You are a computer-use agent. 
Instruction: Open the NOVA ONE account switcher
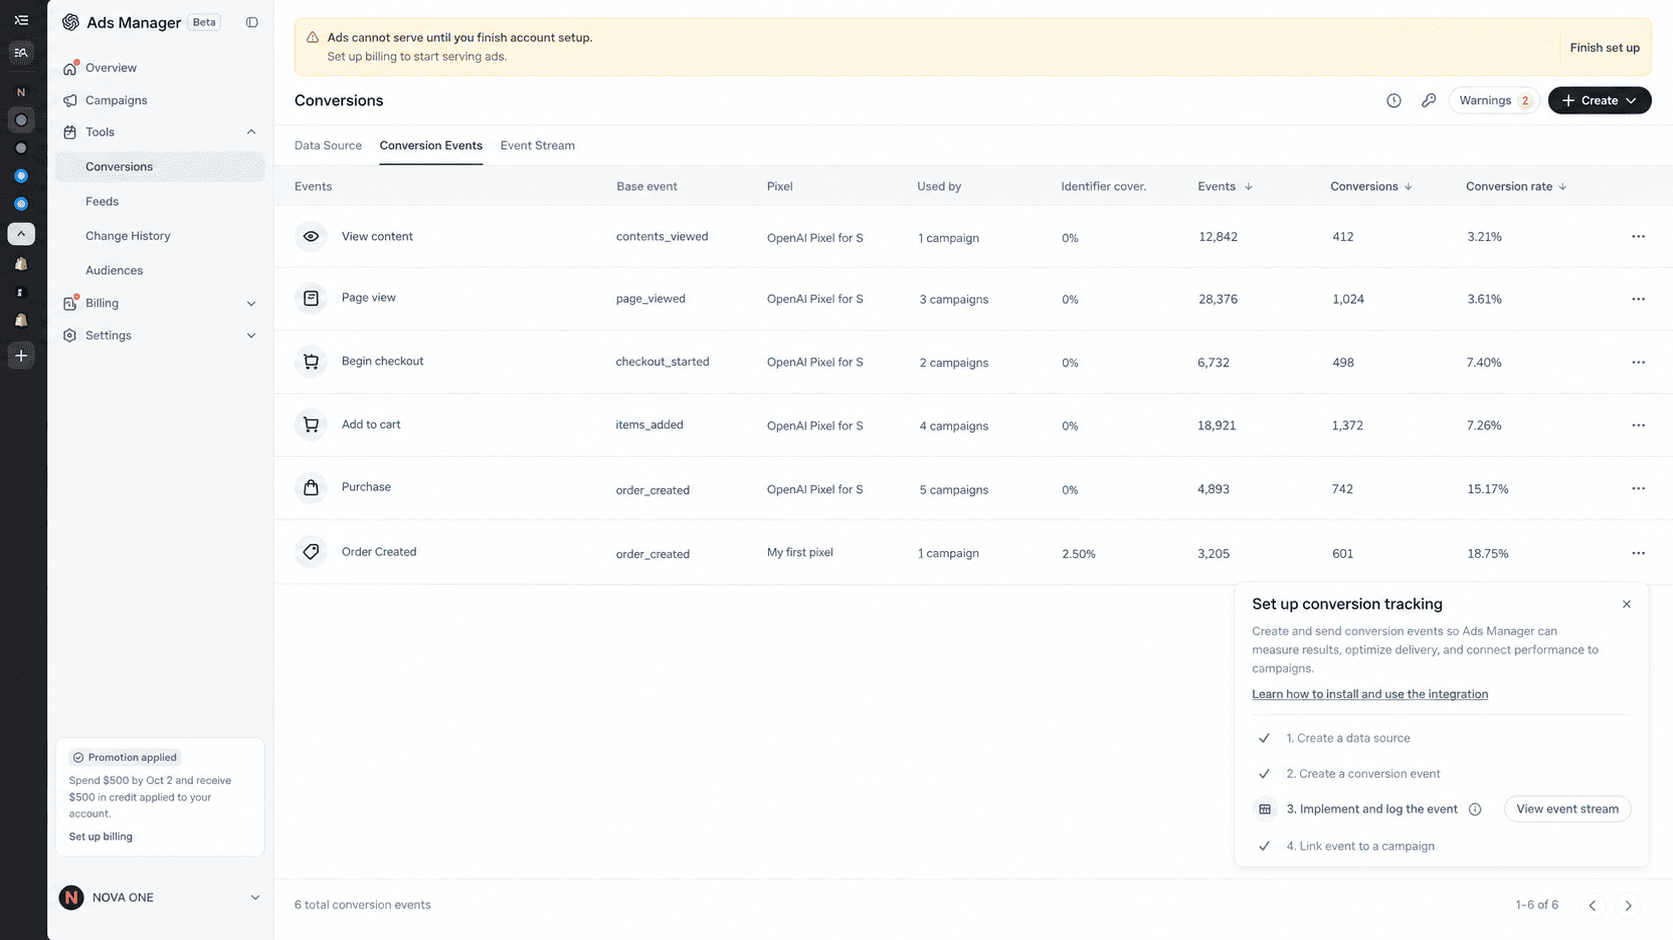point(160,897)
